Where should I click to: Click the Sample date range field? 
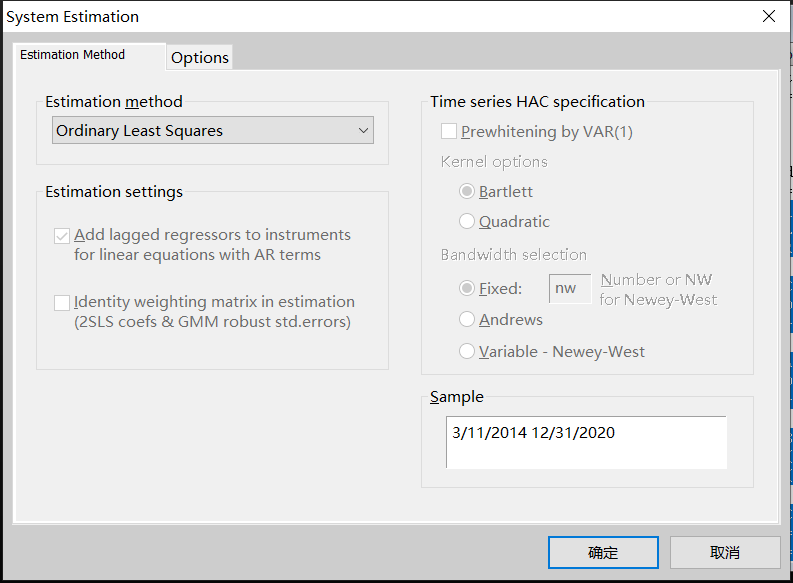[586, 442]
